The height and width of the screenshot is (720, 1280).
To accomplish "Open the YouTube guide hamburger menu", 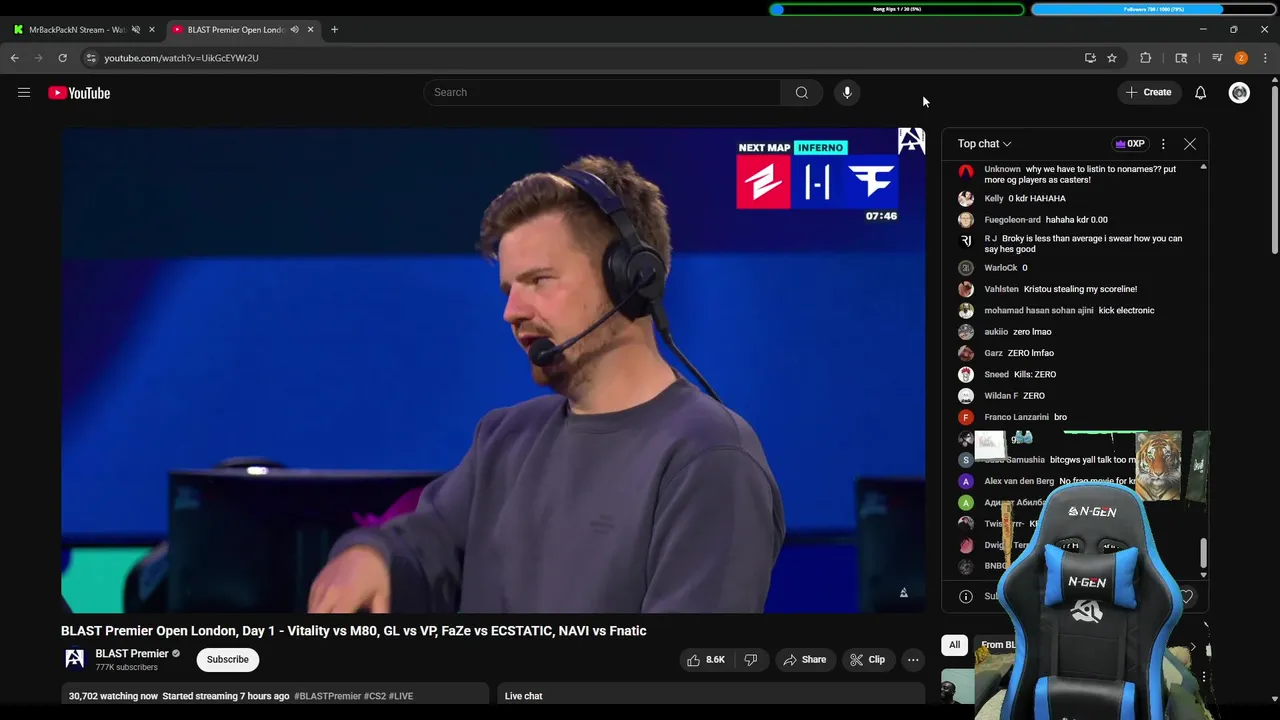I will (24, 93).
